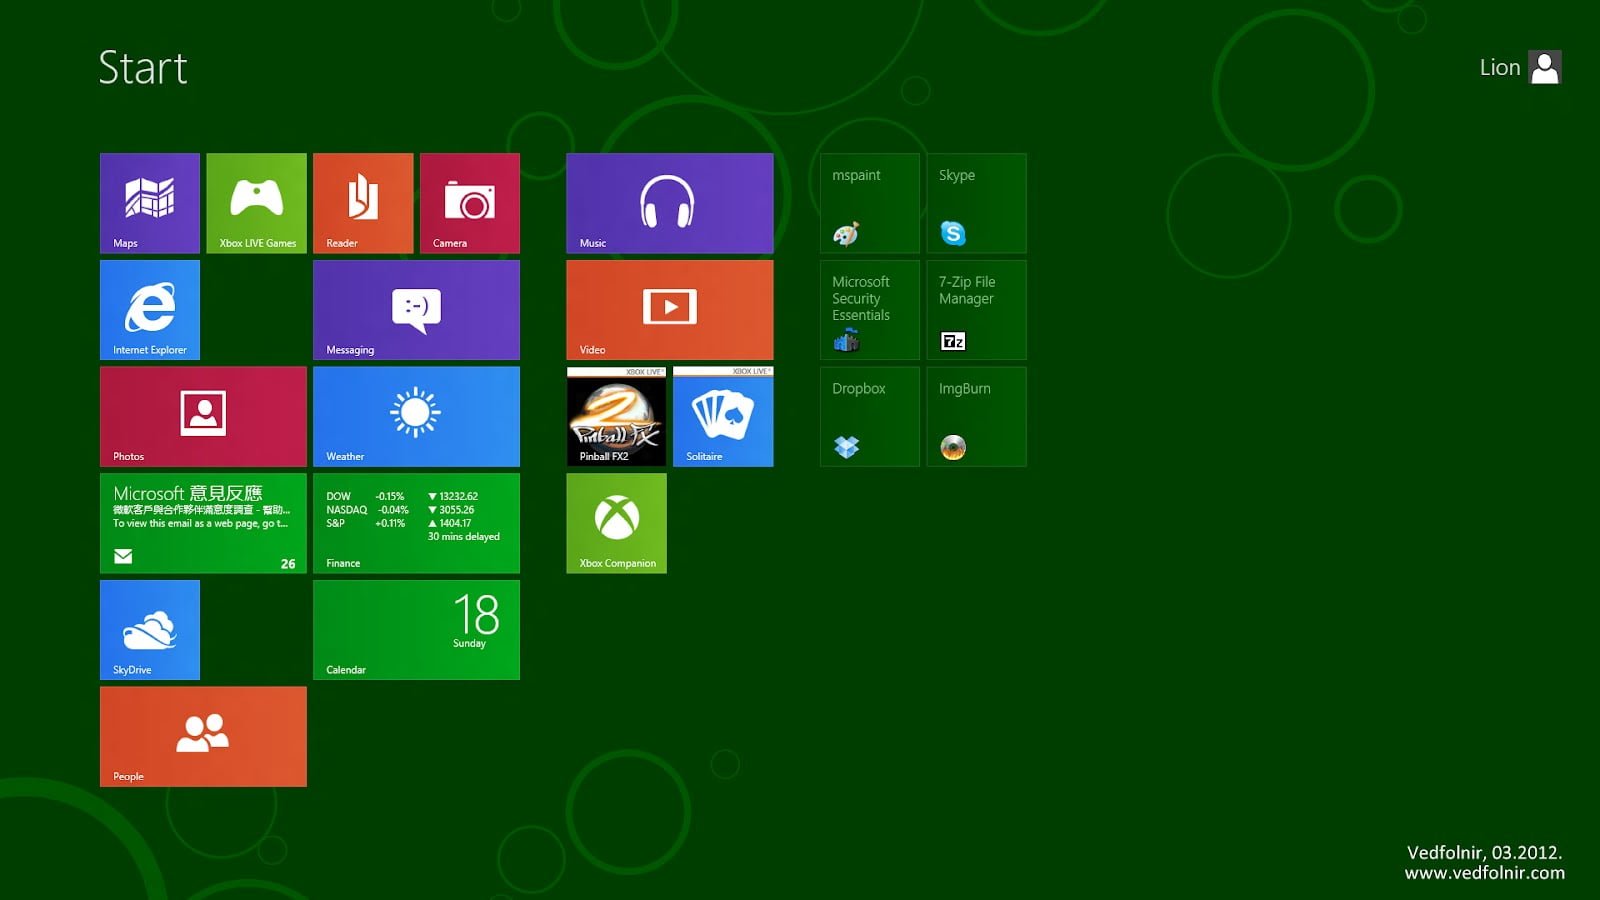Open the 7-Zip File Manager tile
1600x900 pixels.
(977, 310)
